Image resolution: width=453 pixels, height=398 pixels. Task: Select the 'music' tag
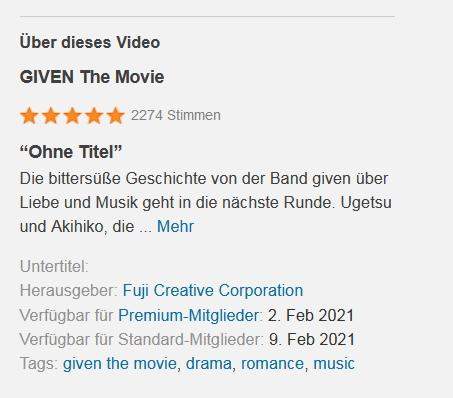[x=334, y=363]
